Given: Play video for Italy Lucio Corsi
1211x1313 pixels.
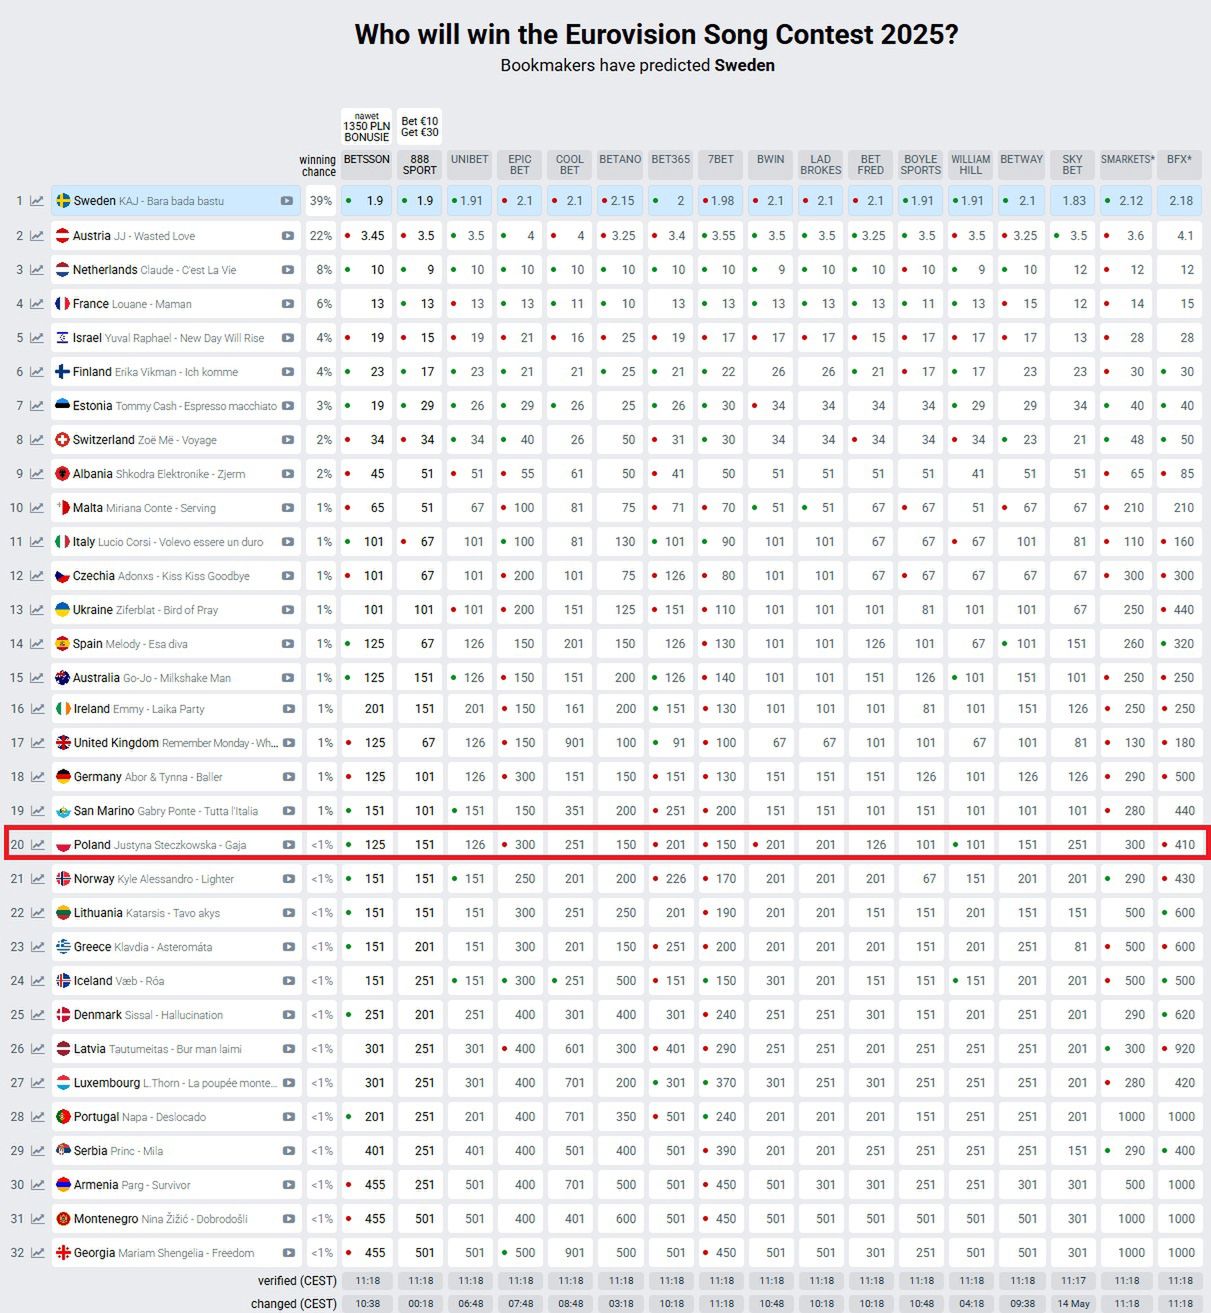Looking at the screenshot, I should pos(287,542).
